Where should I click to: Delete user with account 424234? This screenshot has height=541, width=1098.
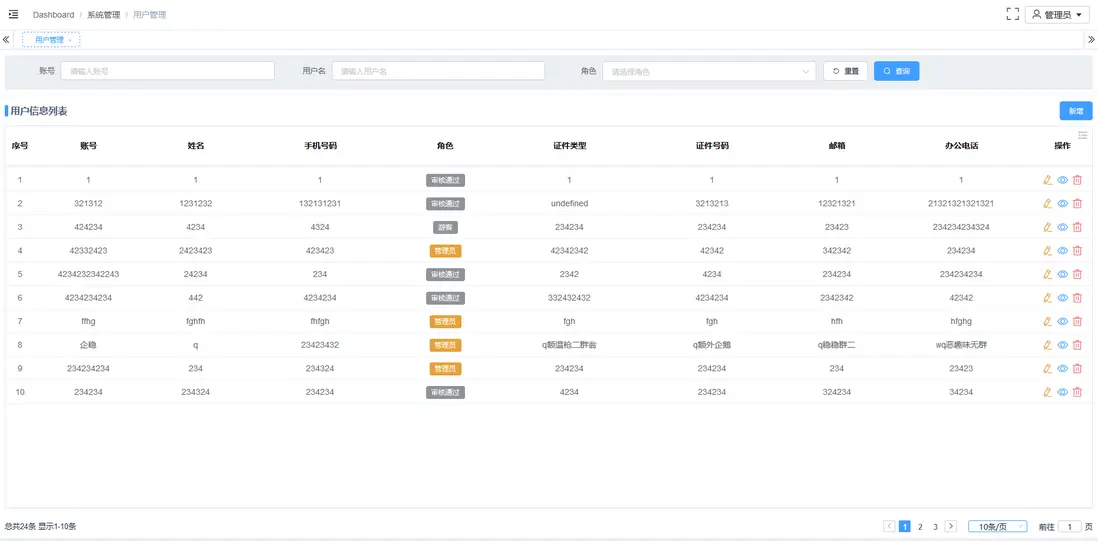click(1077, 227)
